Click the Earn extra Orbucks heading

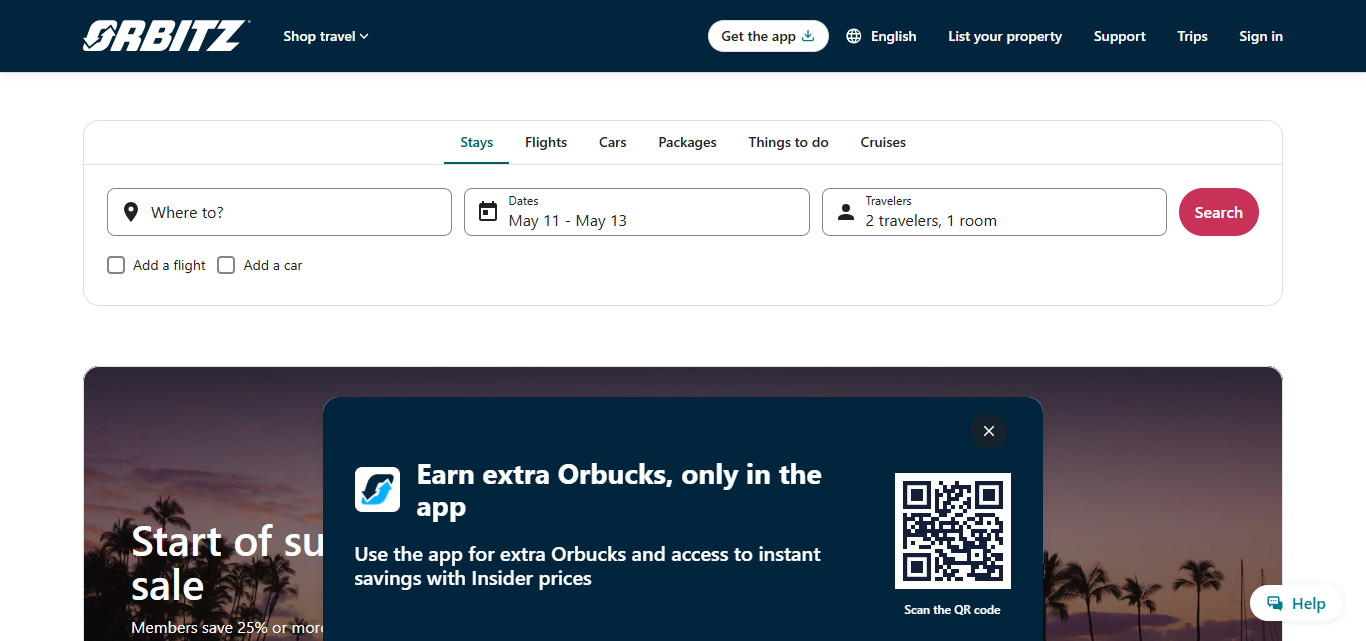click(619, 490)
